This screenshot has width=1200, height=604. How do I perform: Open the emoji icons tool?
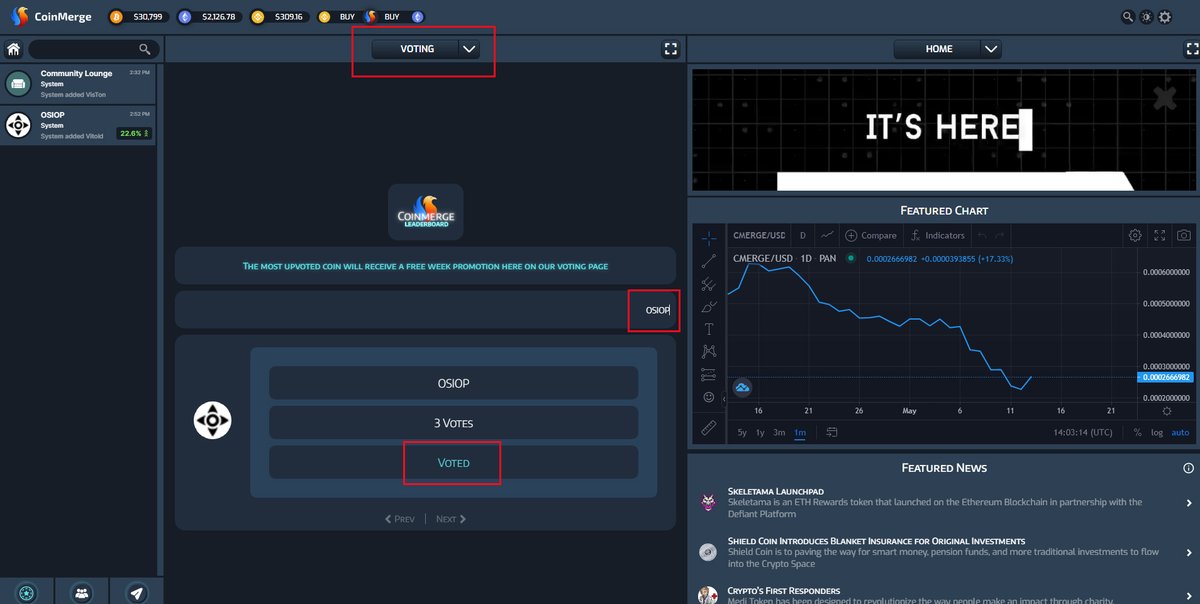(709, 397)
